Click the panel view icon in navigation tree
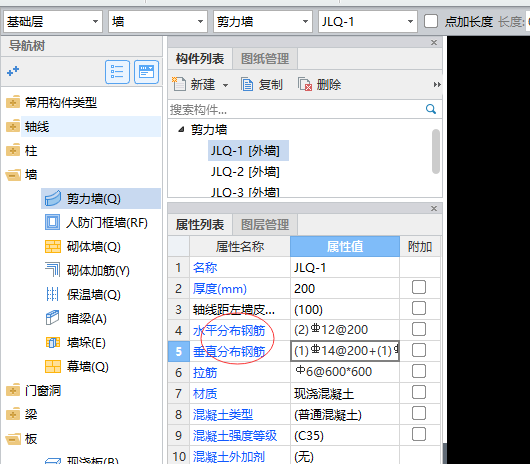Screen dimensions: 530x464 pos(146,72)
